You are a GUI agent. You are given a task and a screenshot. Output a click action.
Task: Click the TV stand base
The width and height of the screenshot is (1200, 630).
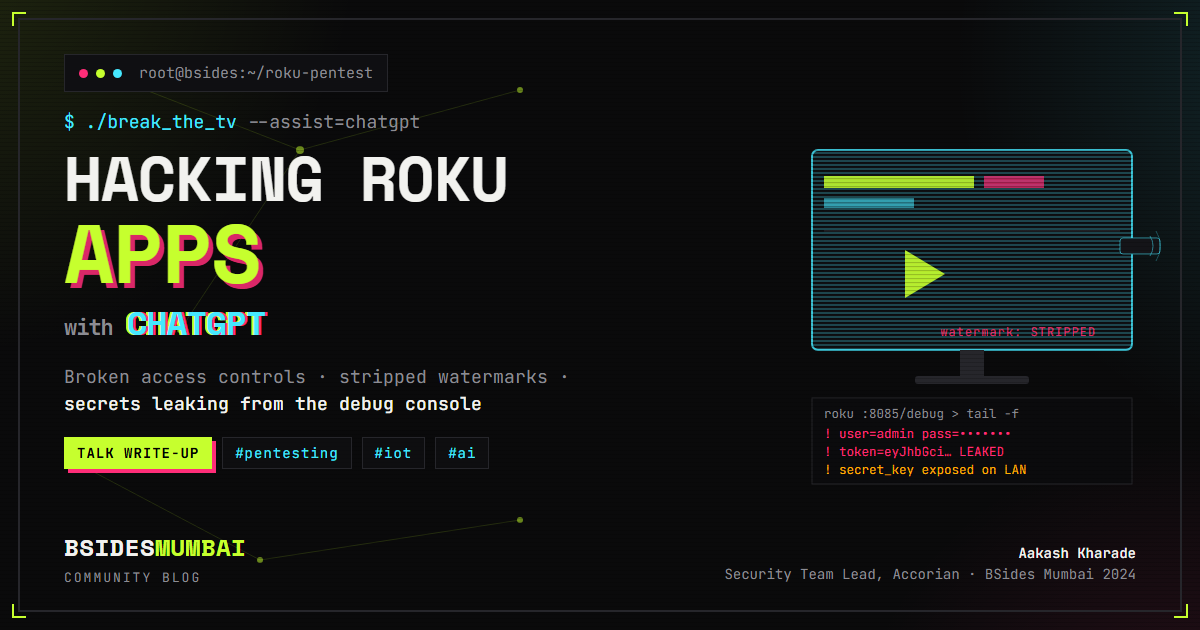(972, 380)
